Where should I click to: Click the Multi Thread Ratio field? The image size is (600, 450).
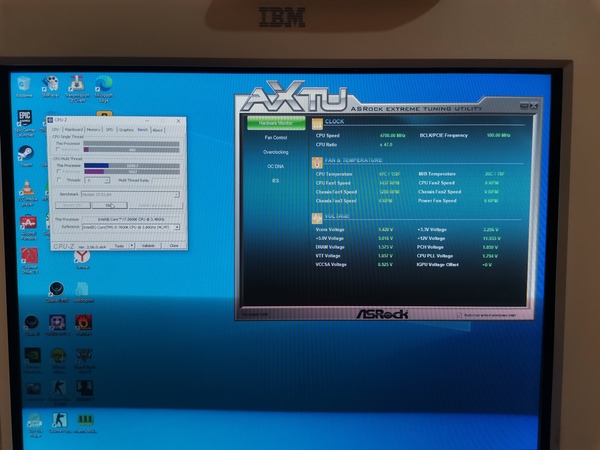point(167,180)
